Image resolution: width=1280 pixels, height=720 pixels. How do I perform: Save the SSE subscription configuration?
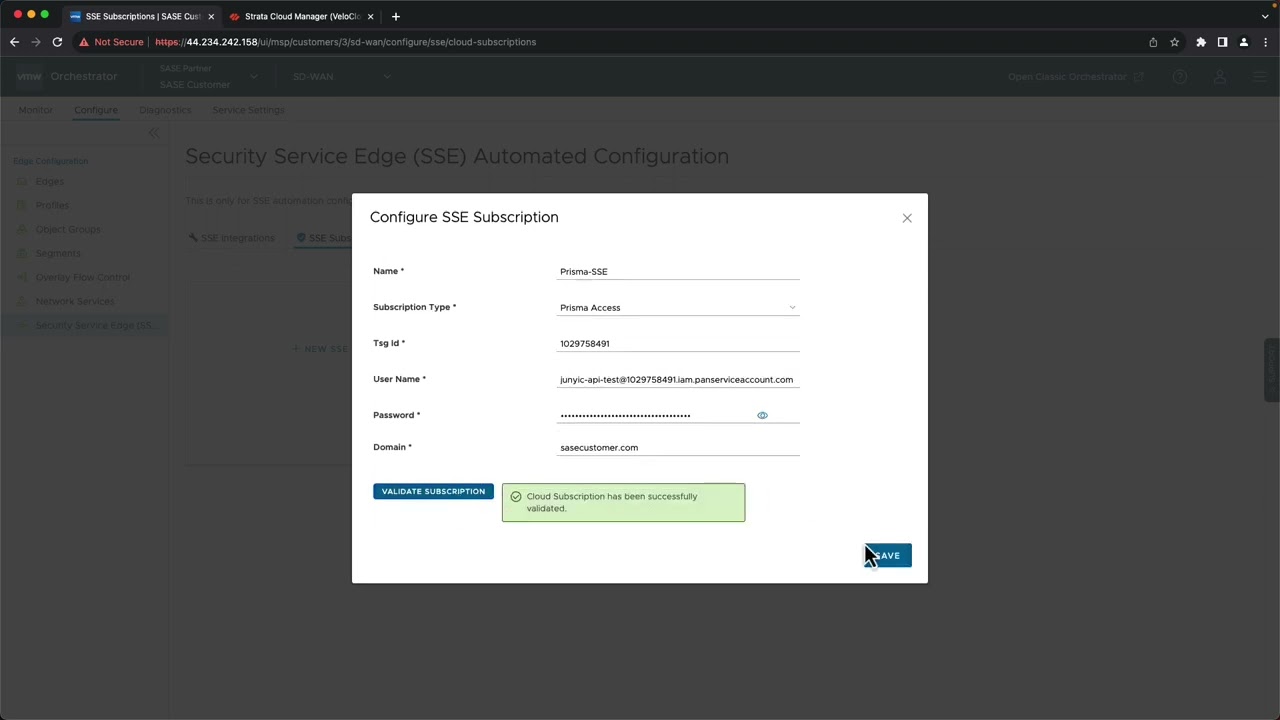pyautogui.click(x=886, y=555)
